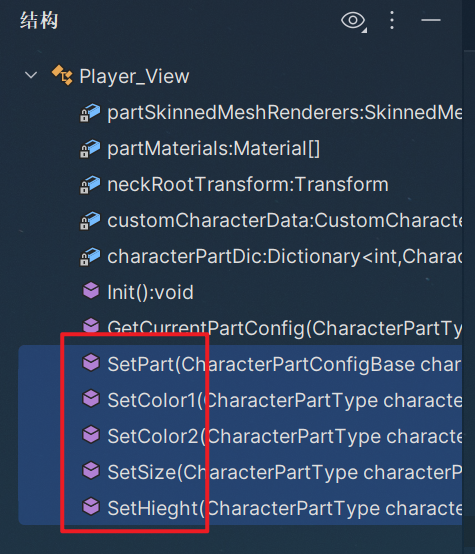
Task: Select the partSkinnedMeshRenderers field icon
Action: [x=90, y=113]
